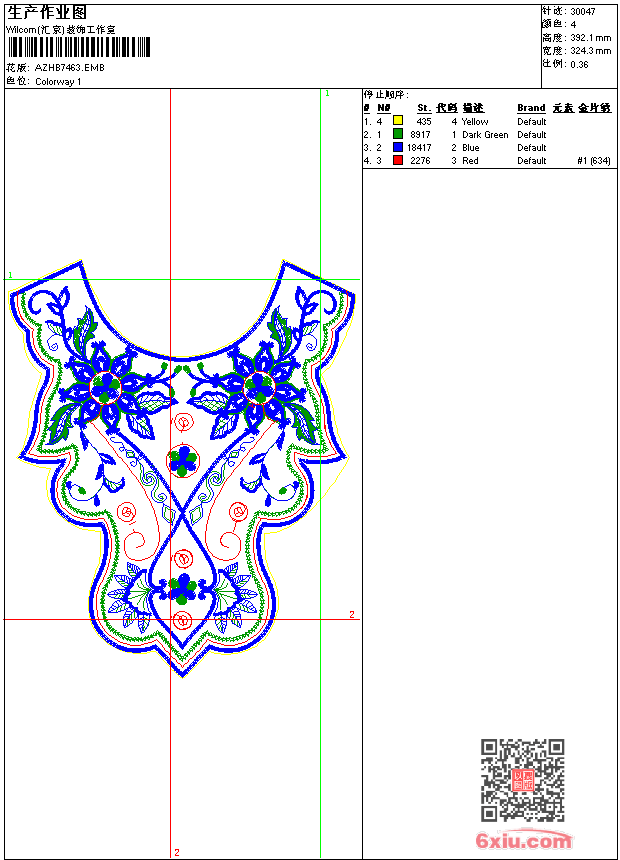Click the N# column header

(384, 108)
